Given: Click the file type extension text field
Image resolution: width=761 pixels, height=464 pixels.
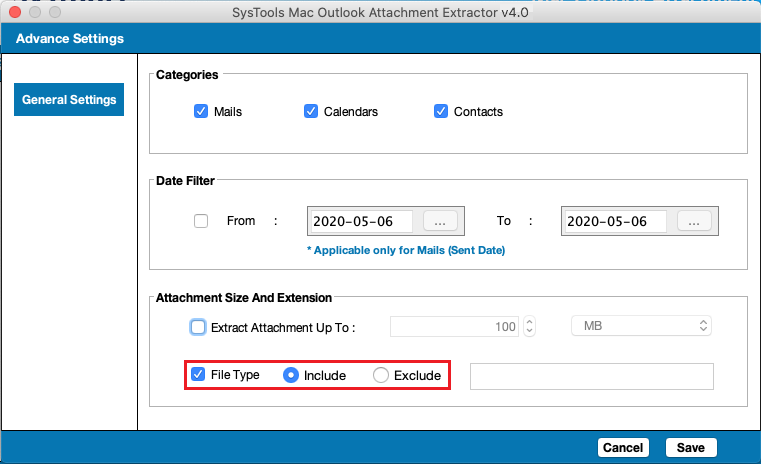Looking at the screenshot, I should [x=592, y=376].
